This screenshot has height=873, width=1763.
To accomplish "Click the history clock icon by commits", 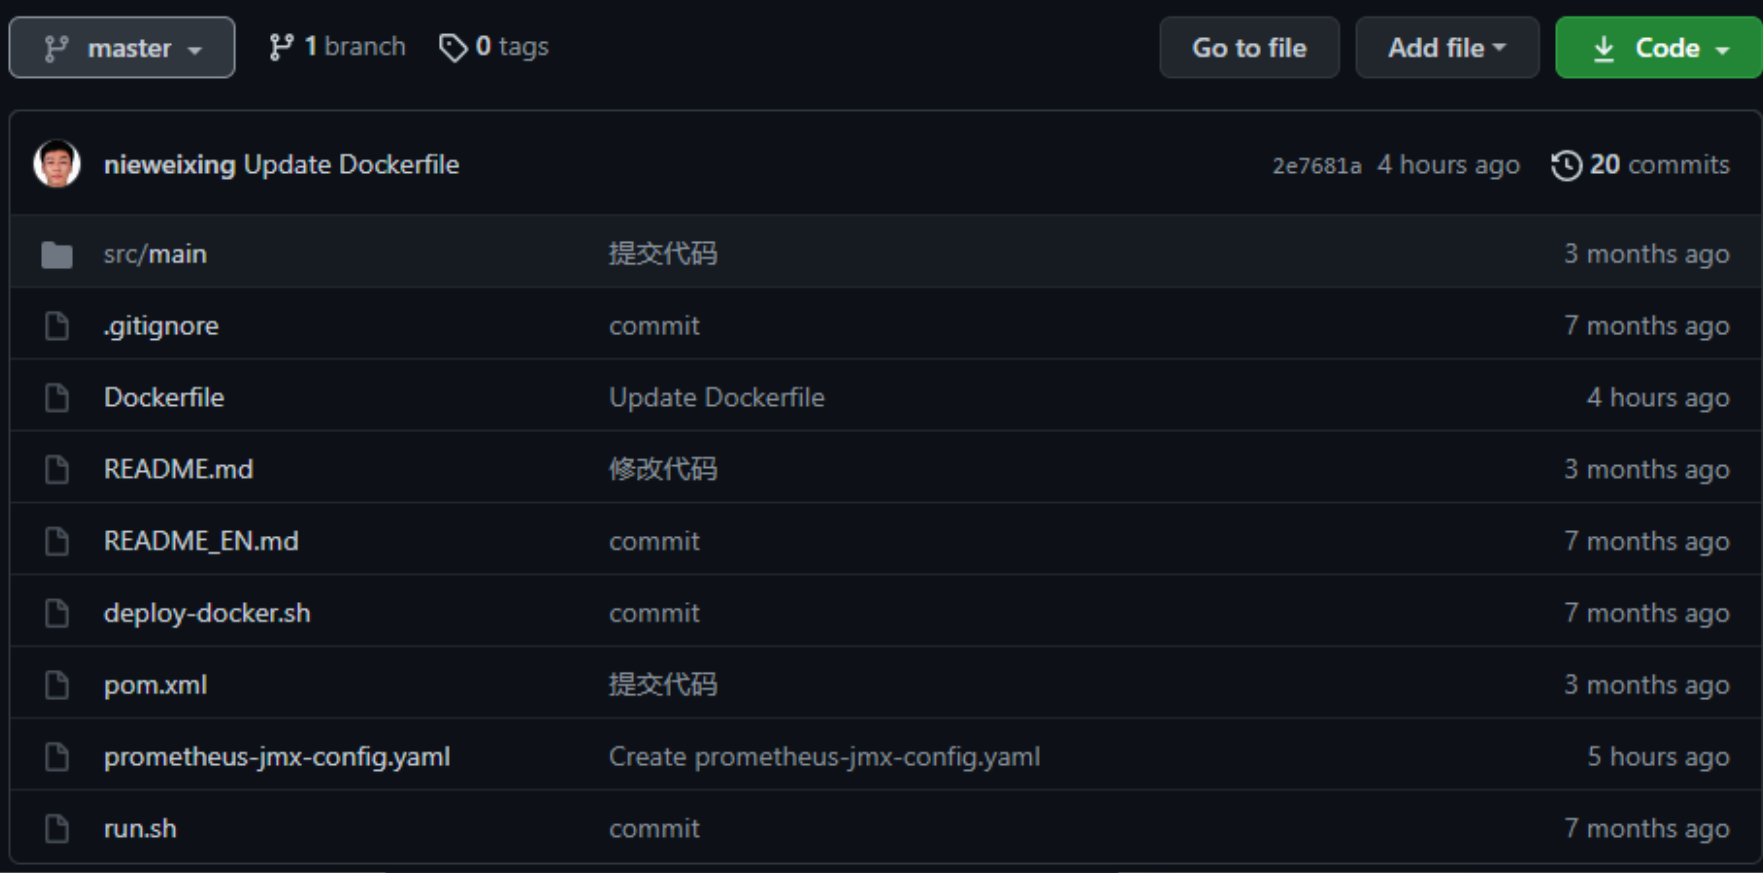I will pyautogui.click(x=1566, y=165).
